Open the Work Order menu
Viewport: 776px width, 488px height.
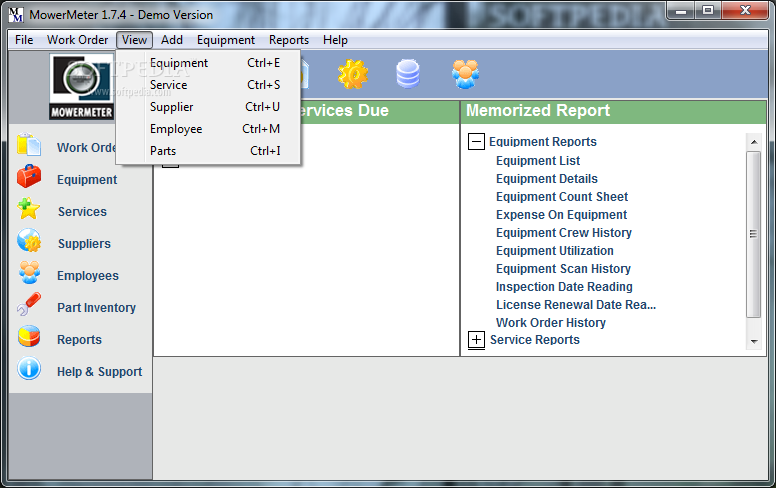click(x=77, y=40)
